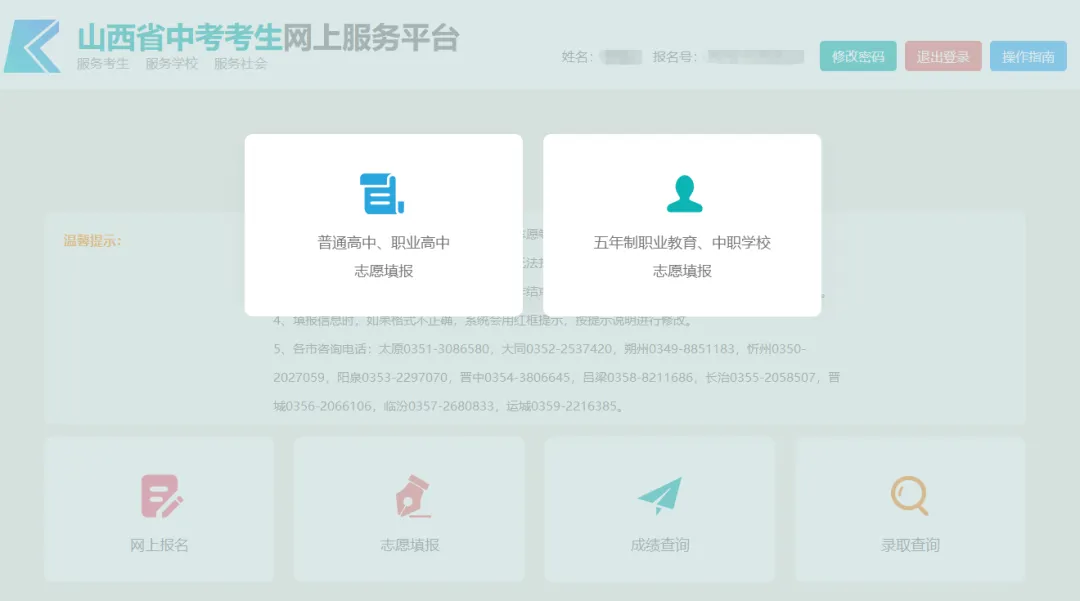
Task: Open 成绩查询 label in the bottom row
Action: (x=660, y=545)
